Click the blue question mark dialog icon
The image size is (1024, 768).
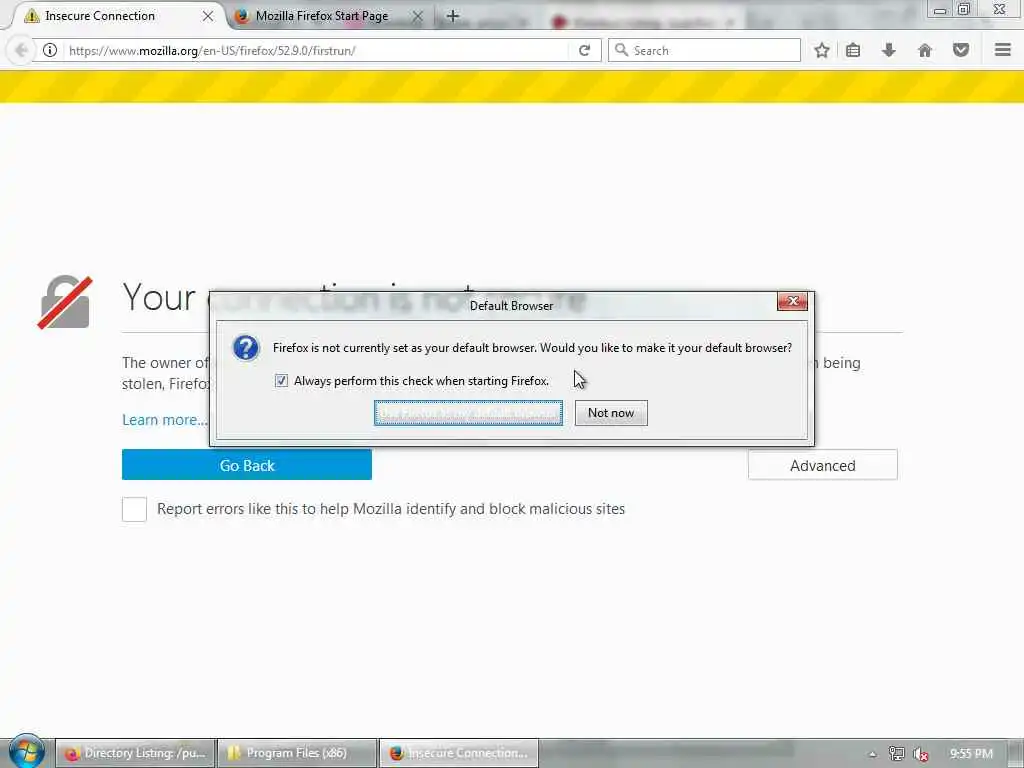(x=246, y=348)
